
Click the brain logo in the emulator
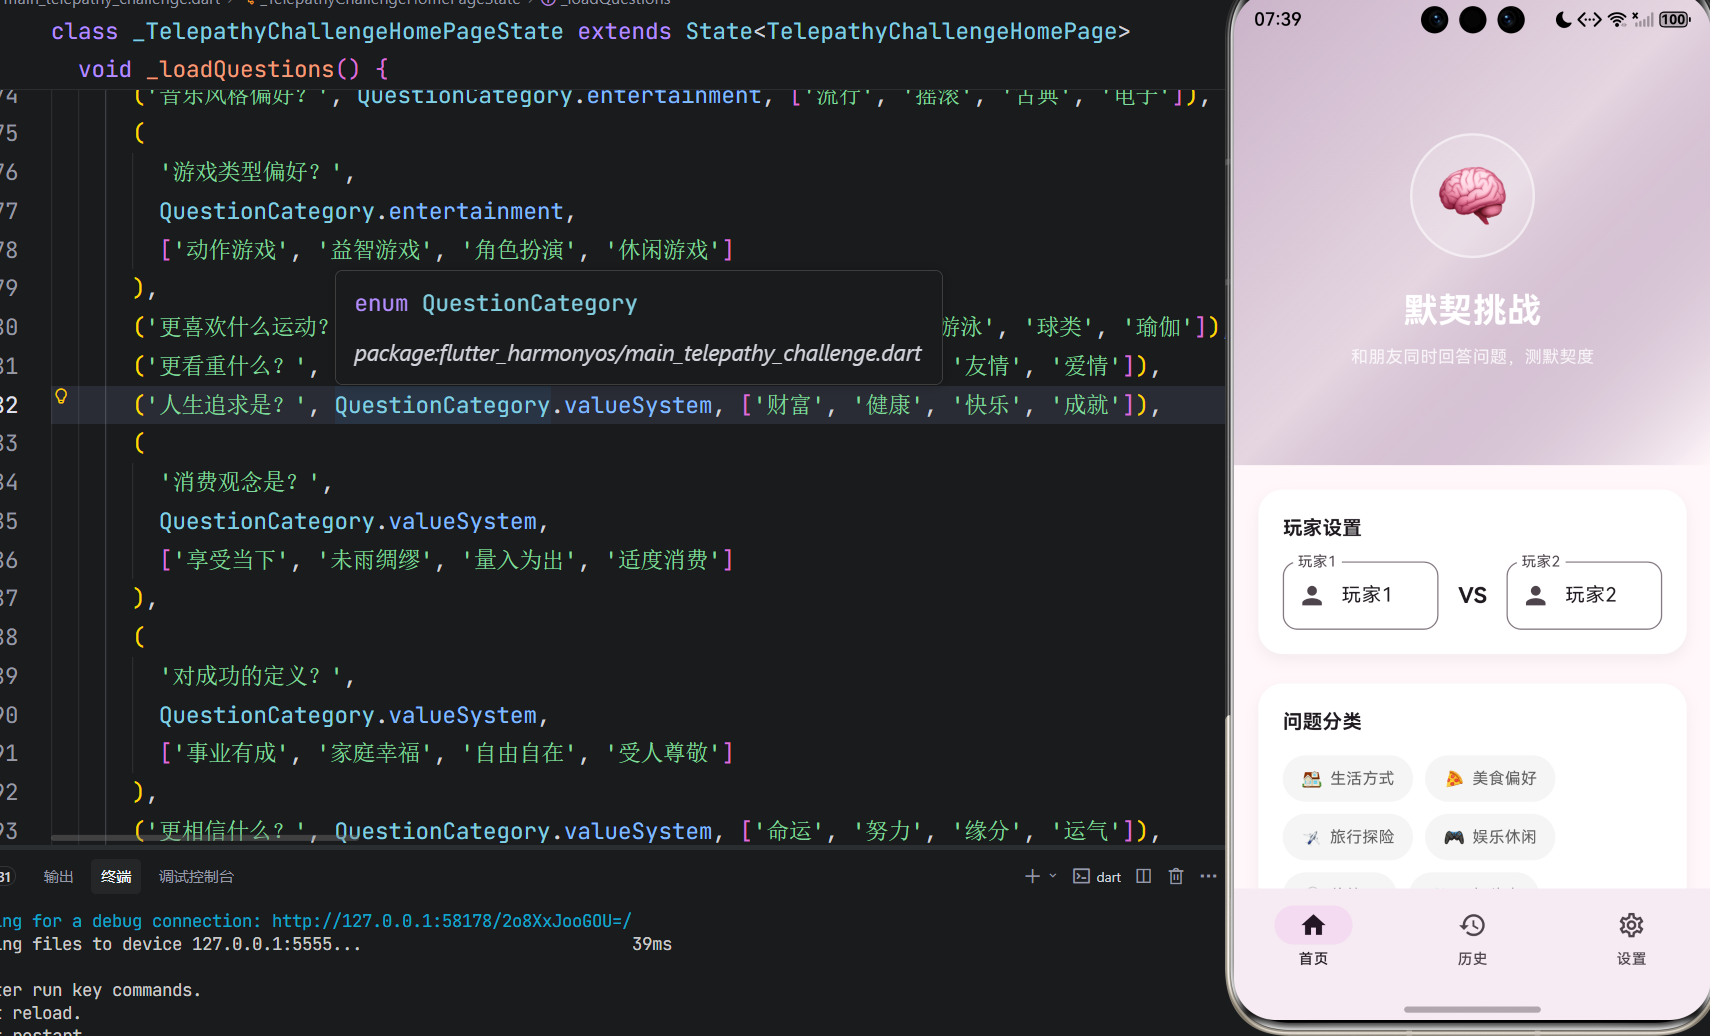point(1472,195)
